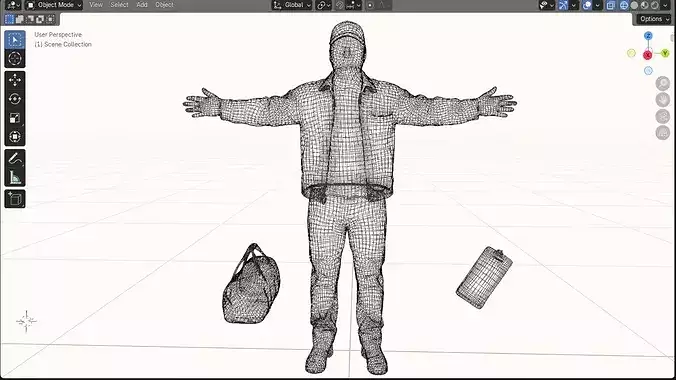Click the green Y axis gizmo

(x=665, y=53)
